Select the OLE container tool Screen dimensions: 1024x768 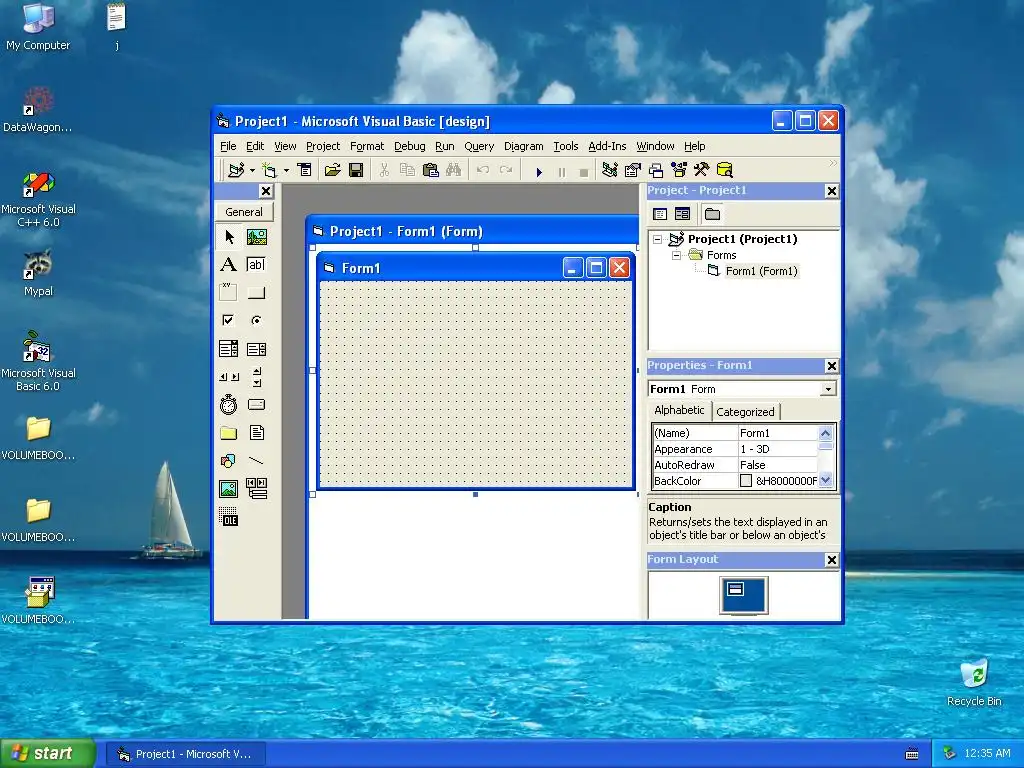click(229, 517)
